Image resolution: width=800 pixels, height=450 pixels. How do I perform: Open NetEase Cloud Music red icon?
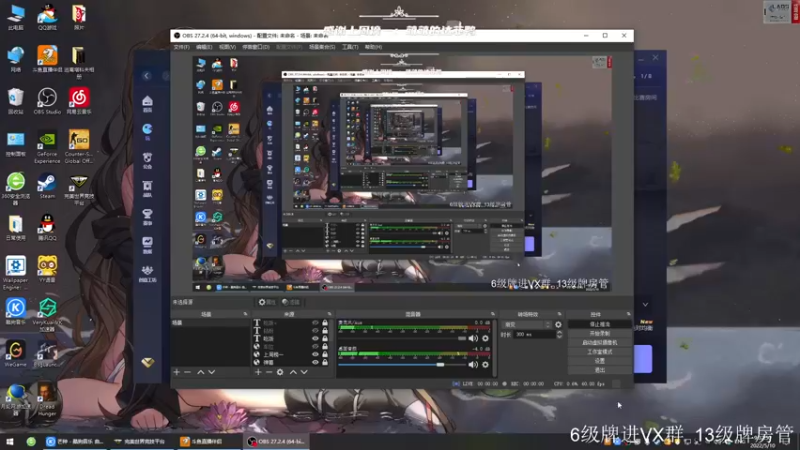pyautogui.click(x=79, y=101)
